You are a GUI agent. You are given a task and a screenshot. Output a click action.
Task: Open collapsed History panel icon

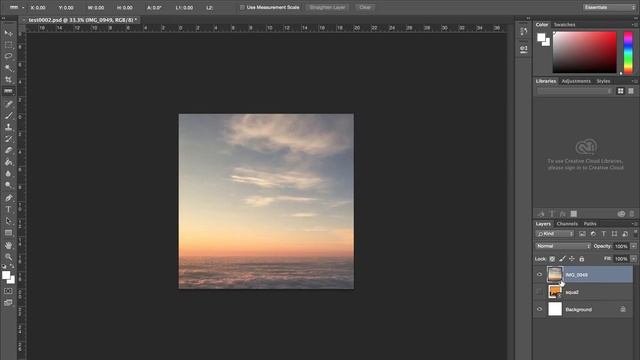click(x=524, y=32)
